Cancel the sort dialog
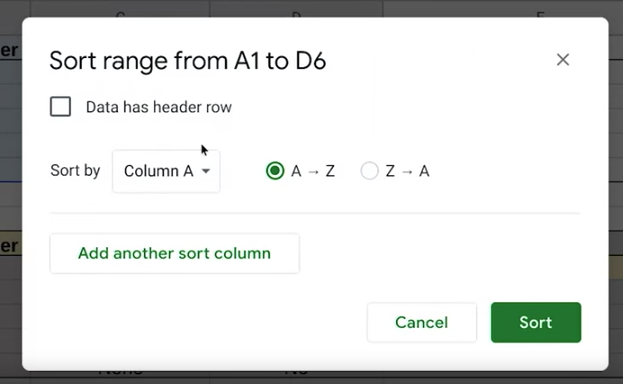The height and width of the screenshot is (384, 623). point(422,322)
